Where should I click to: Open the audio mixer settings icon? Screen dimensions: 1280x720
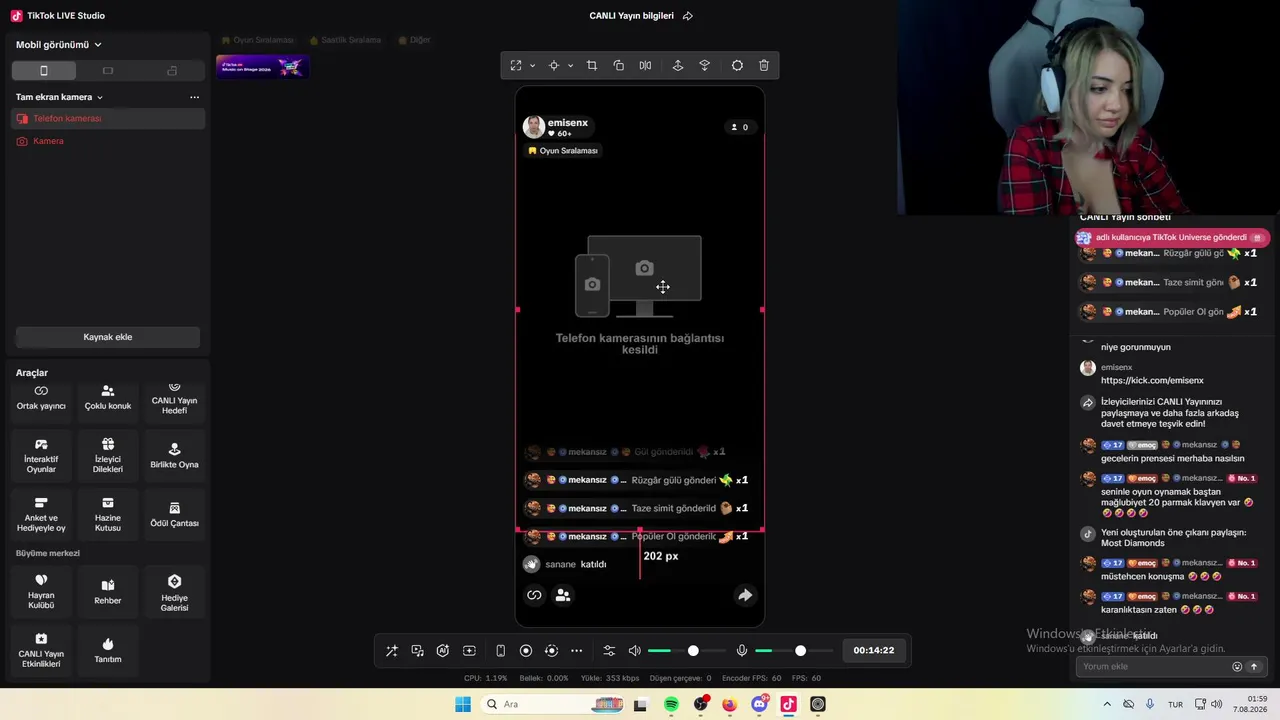click(609, 651)
